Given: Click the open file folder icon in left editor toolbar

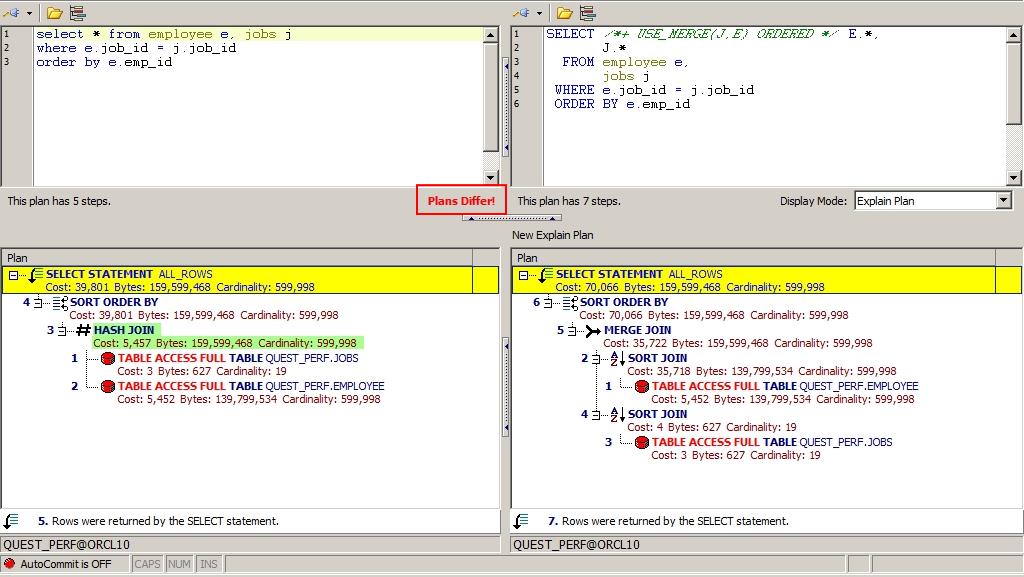Looking at the screenshot, I should click(x=54, y=13).
